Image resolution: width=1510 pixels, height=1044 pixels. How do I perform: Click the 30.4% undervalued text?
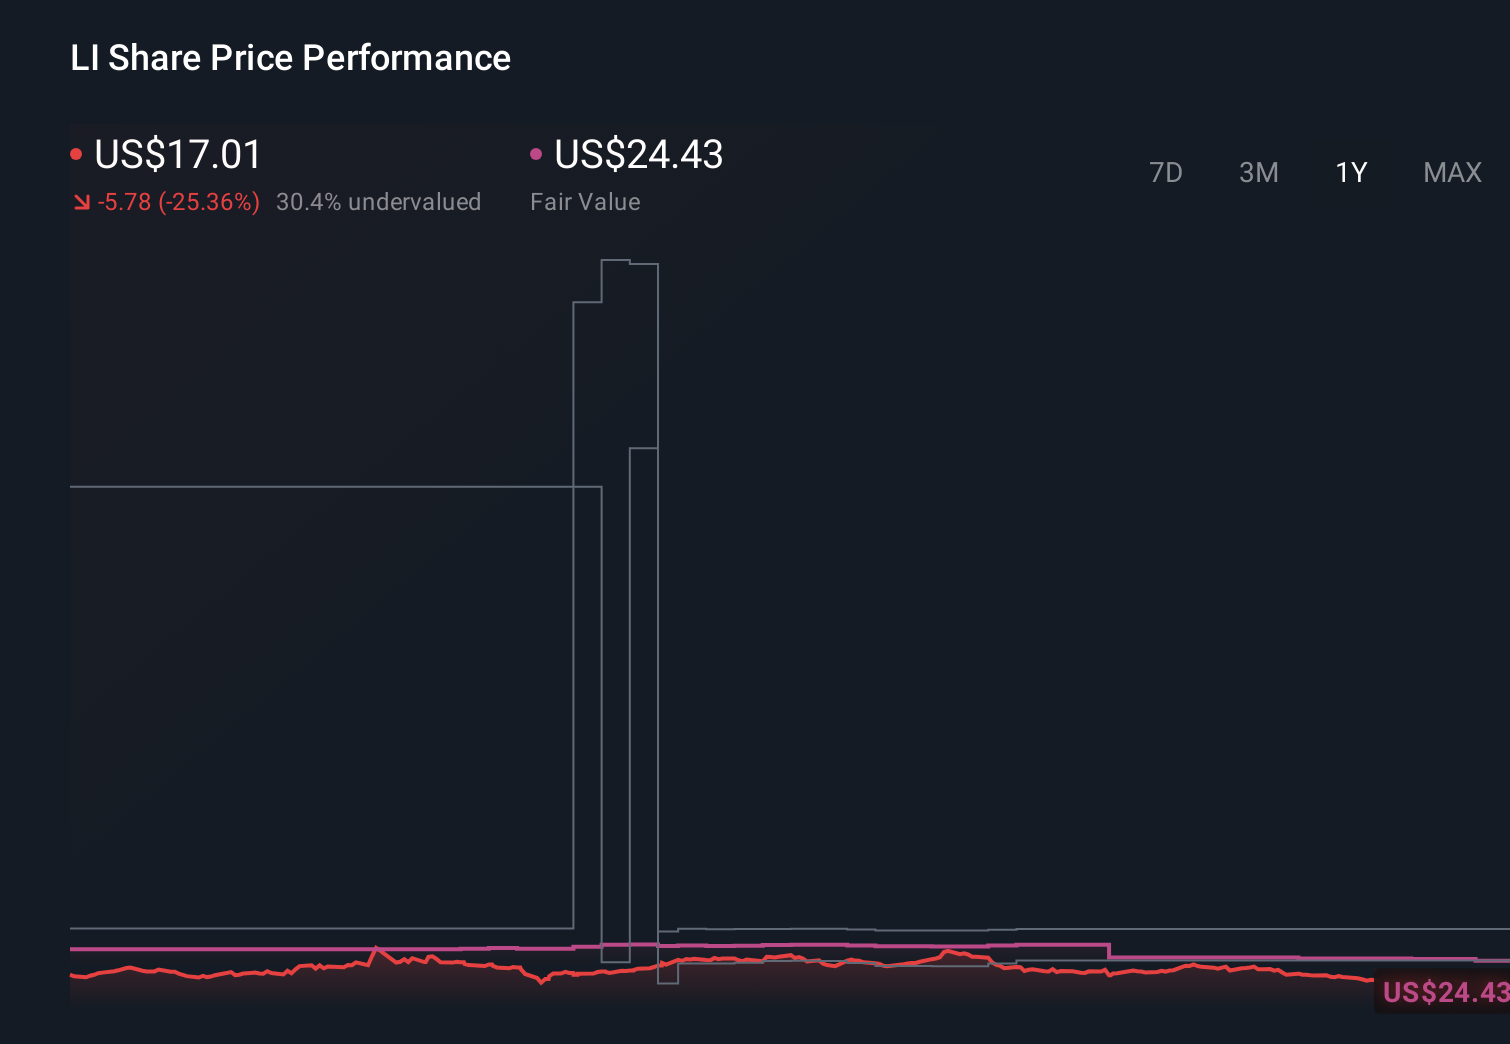(378, 202)
